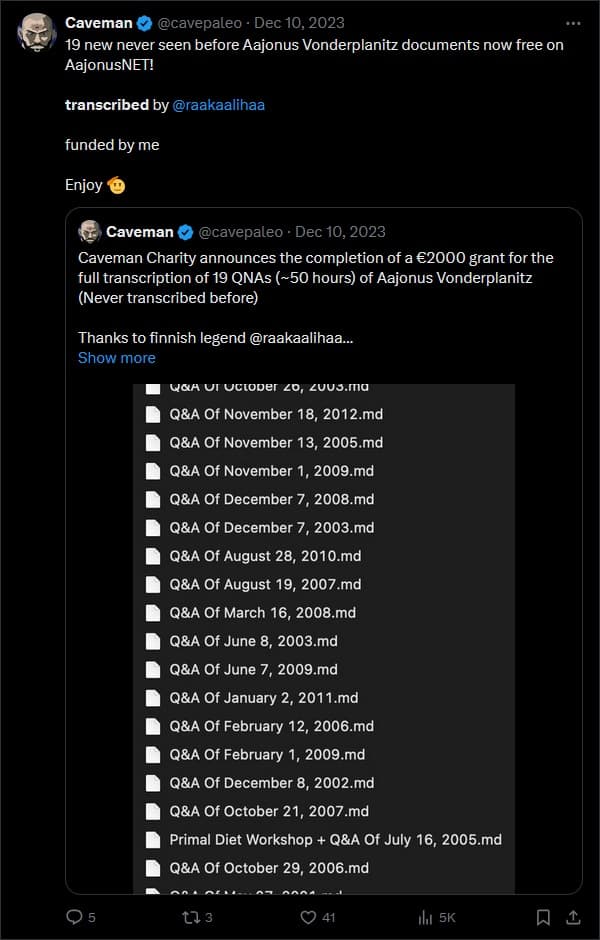Retweet the post using the repost icon

(189, 917)
